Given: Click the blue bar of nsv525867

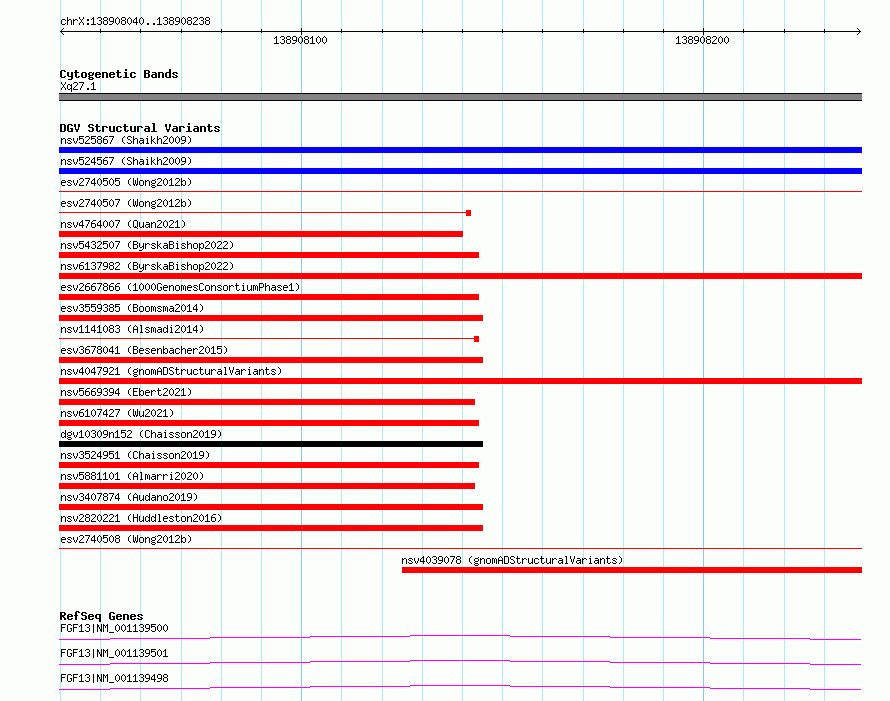Looking at the screenshot, I should coord(460,150).
